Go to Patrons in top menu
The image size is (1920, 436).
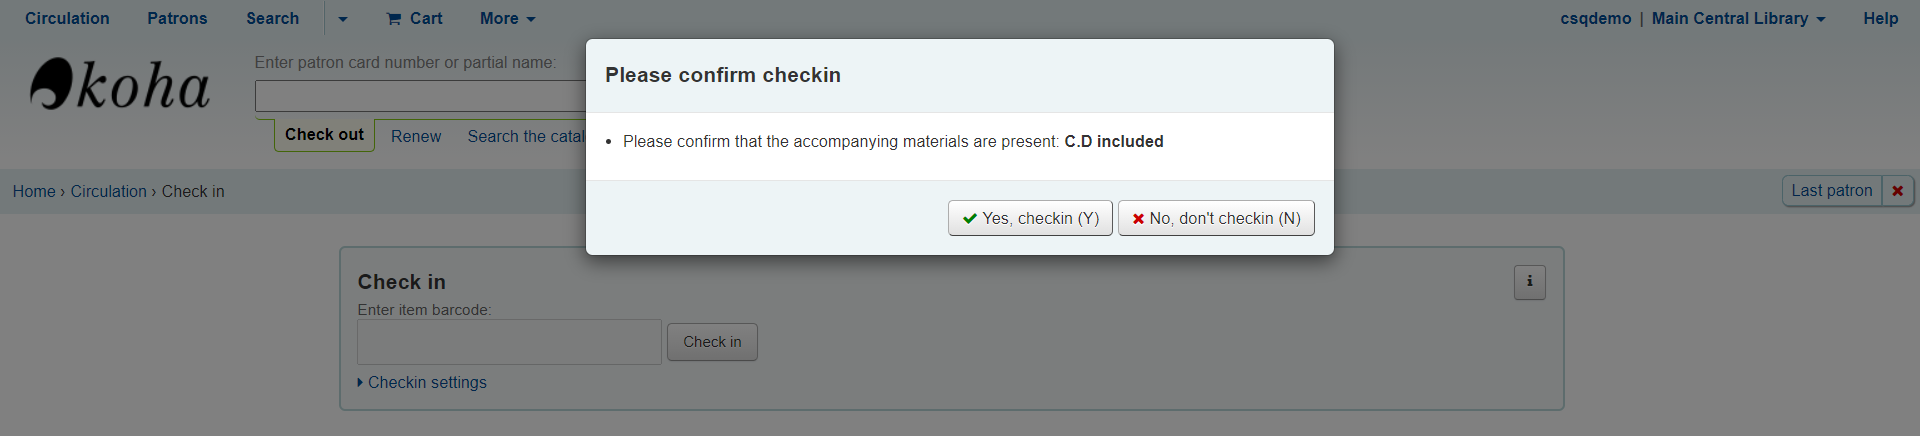click(x=177, y=18)
